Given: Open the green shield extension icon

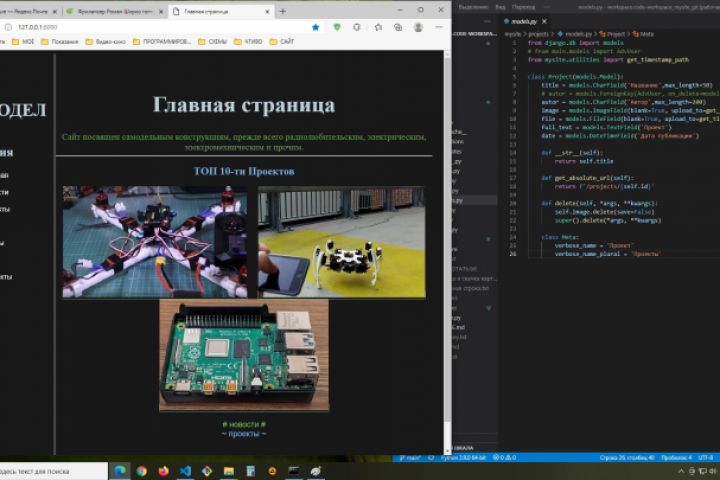Looking at the screenshot, I should (337, 27).
